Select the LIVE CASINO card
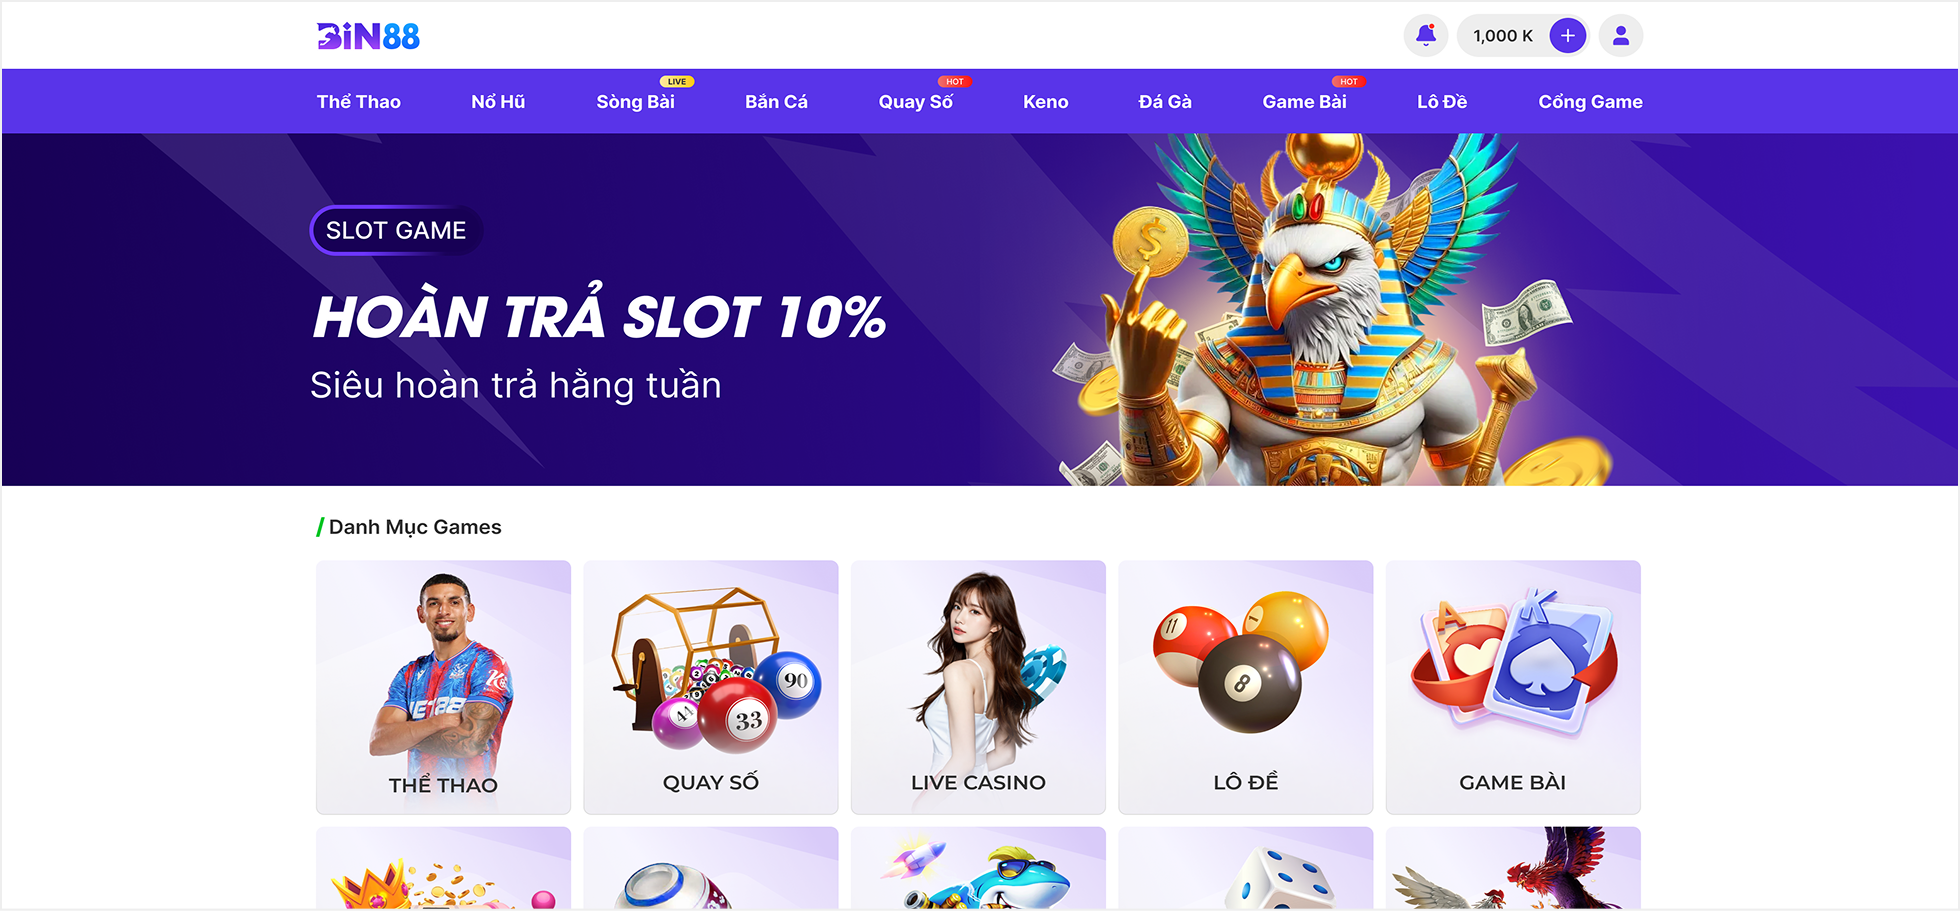 pos(978,687)
